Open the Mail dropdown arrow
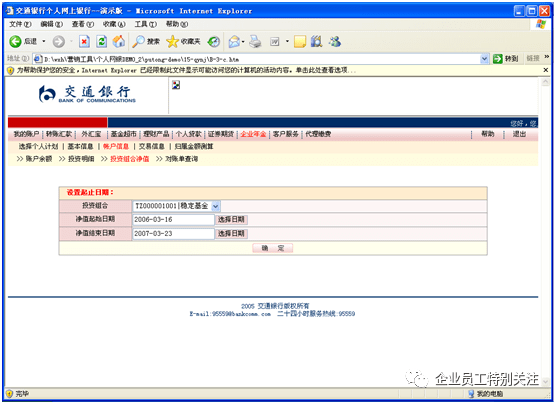Screen dimensions: 556x404 tap(243, 42)
